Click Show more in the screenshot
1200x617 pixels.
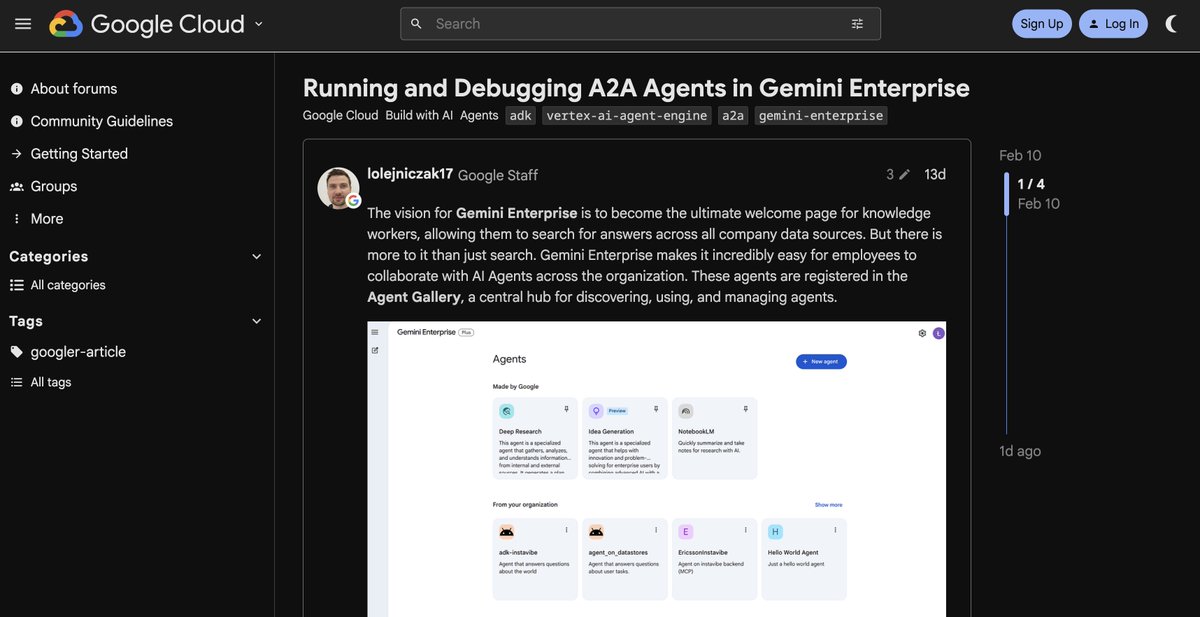828,505
